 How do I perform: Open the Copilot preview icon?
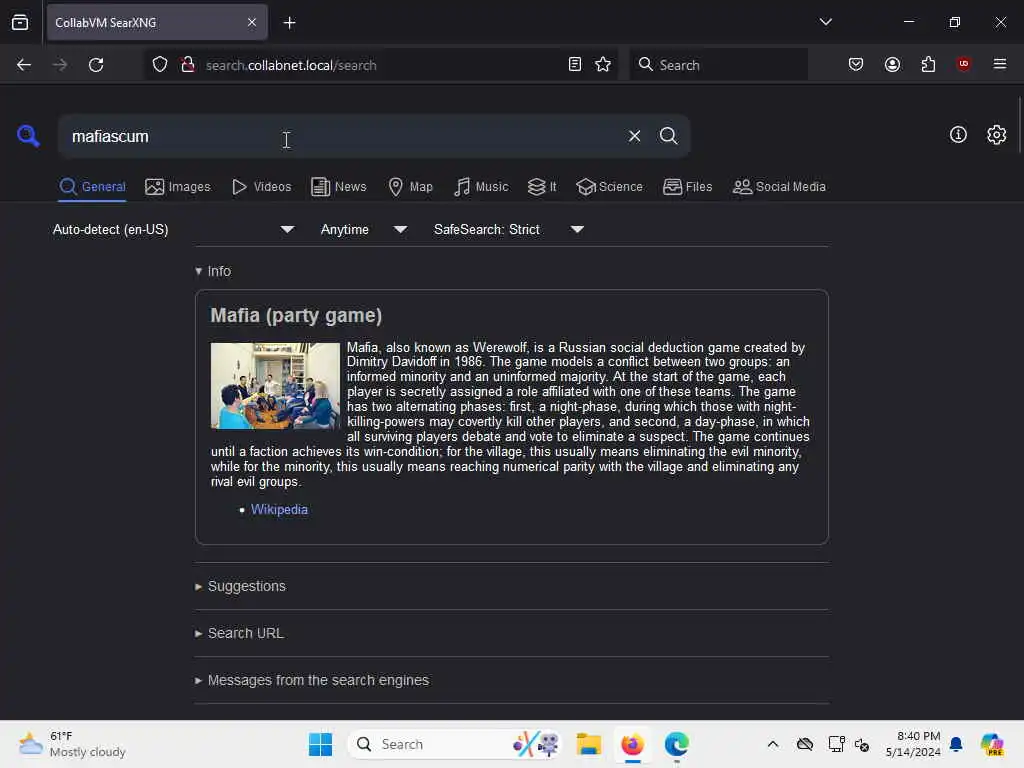[992, 744]
